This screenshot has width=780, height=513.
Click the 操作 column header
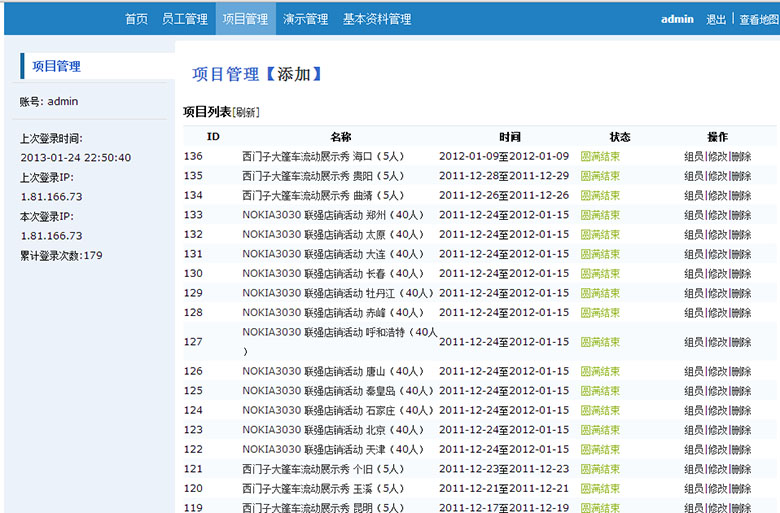(717, 137)
